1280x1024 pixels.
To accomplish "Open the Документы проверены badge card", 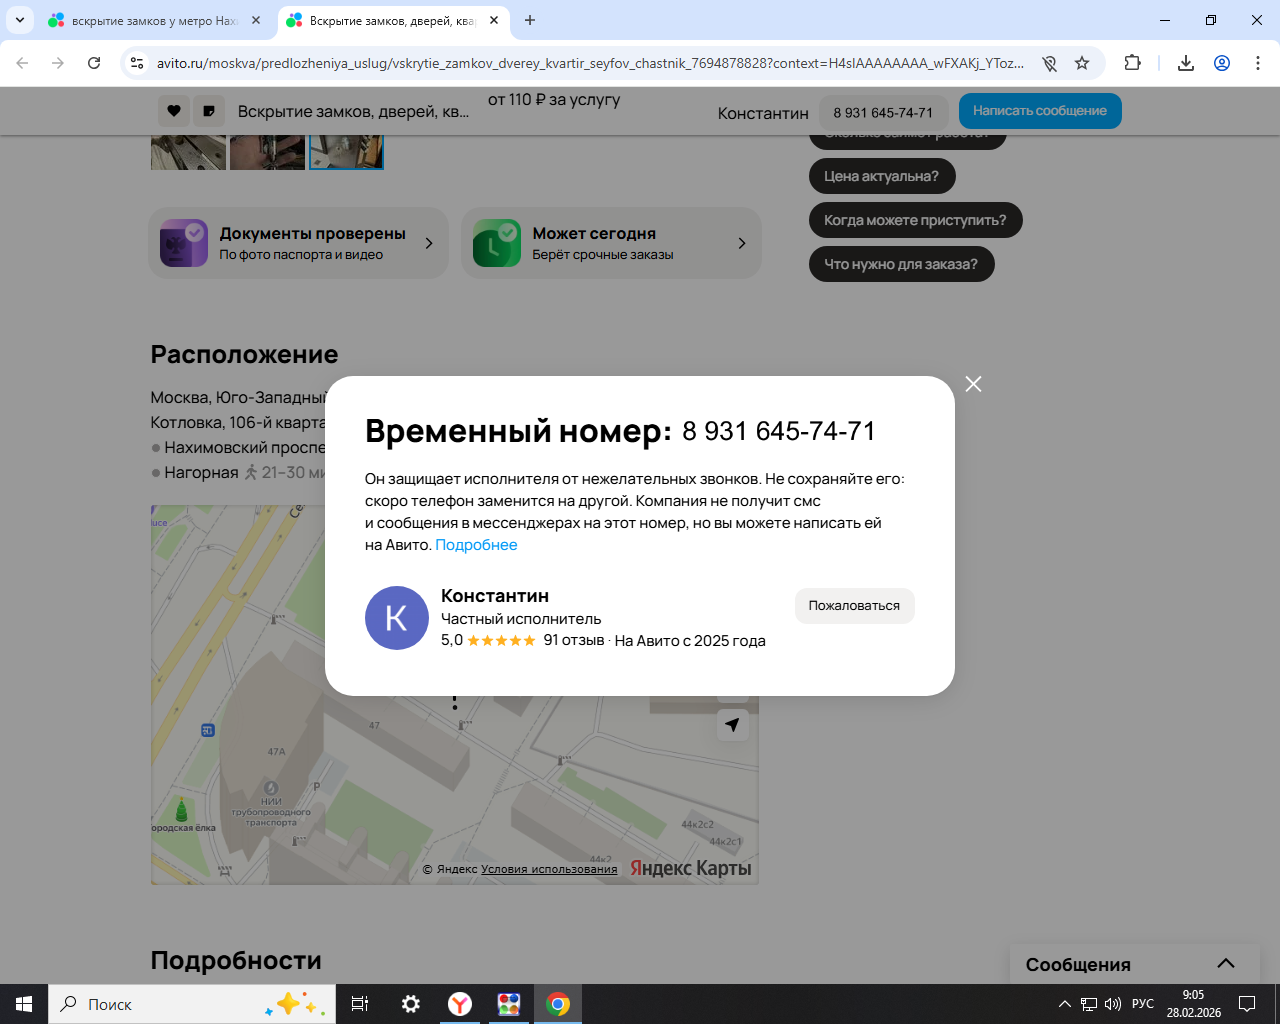I will pyautogui.click(x=299, y=243).
